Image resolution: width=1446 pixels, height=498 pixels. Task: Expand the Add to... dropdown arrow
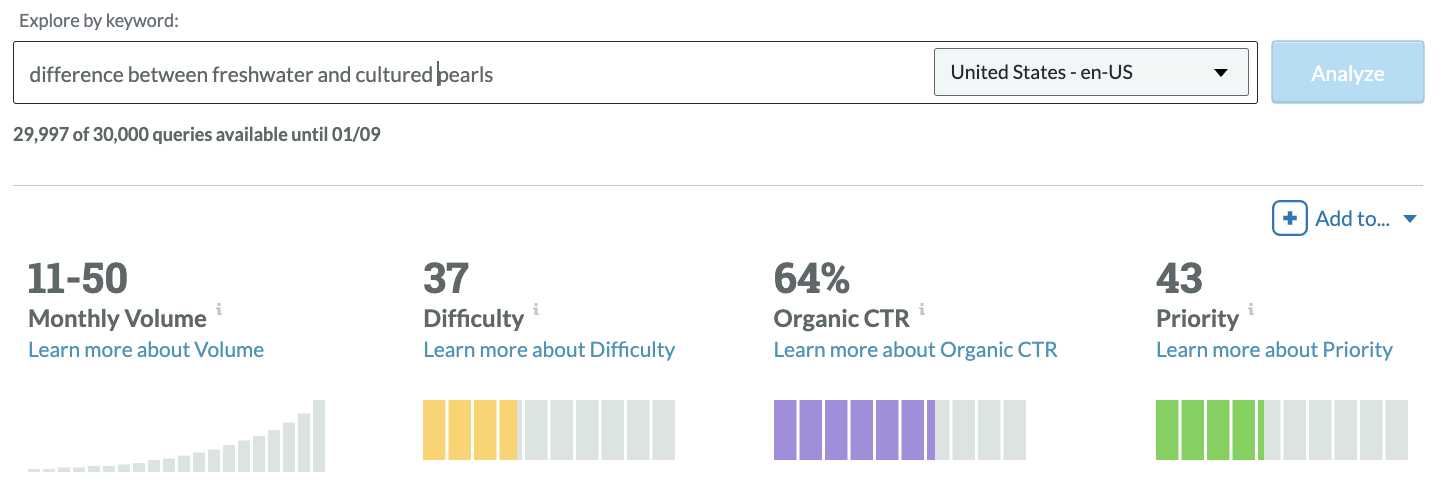point(1410,219)
